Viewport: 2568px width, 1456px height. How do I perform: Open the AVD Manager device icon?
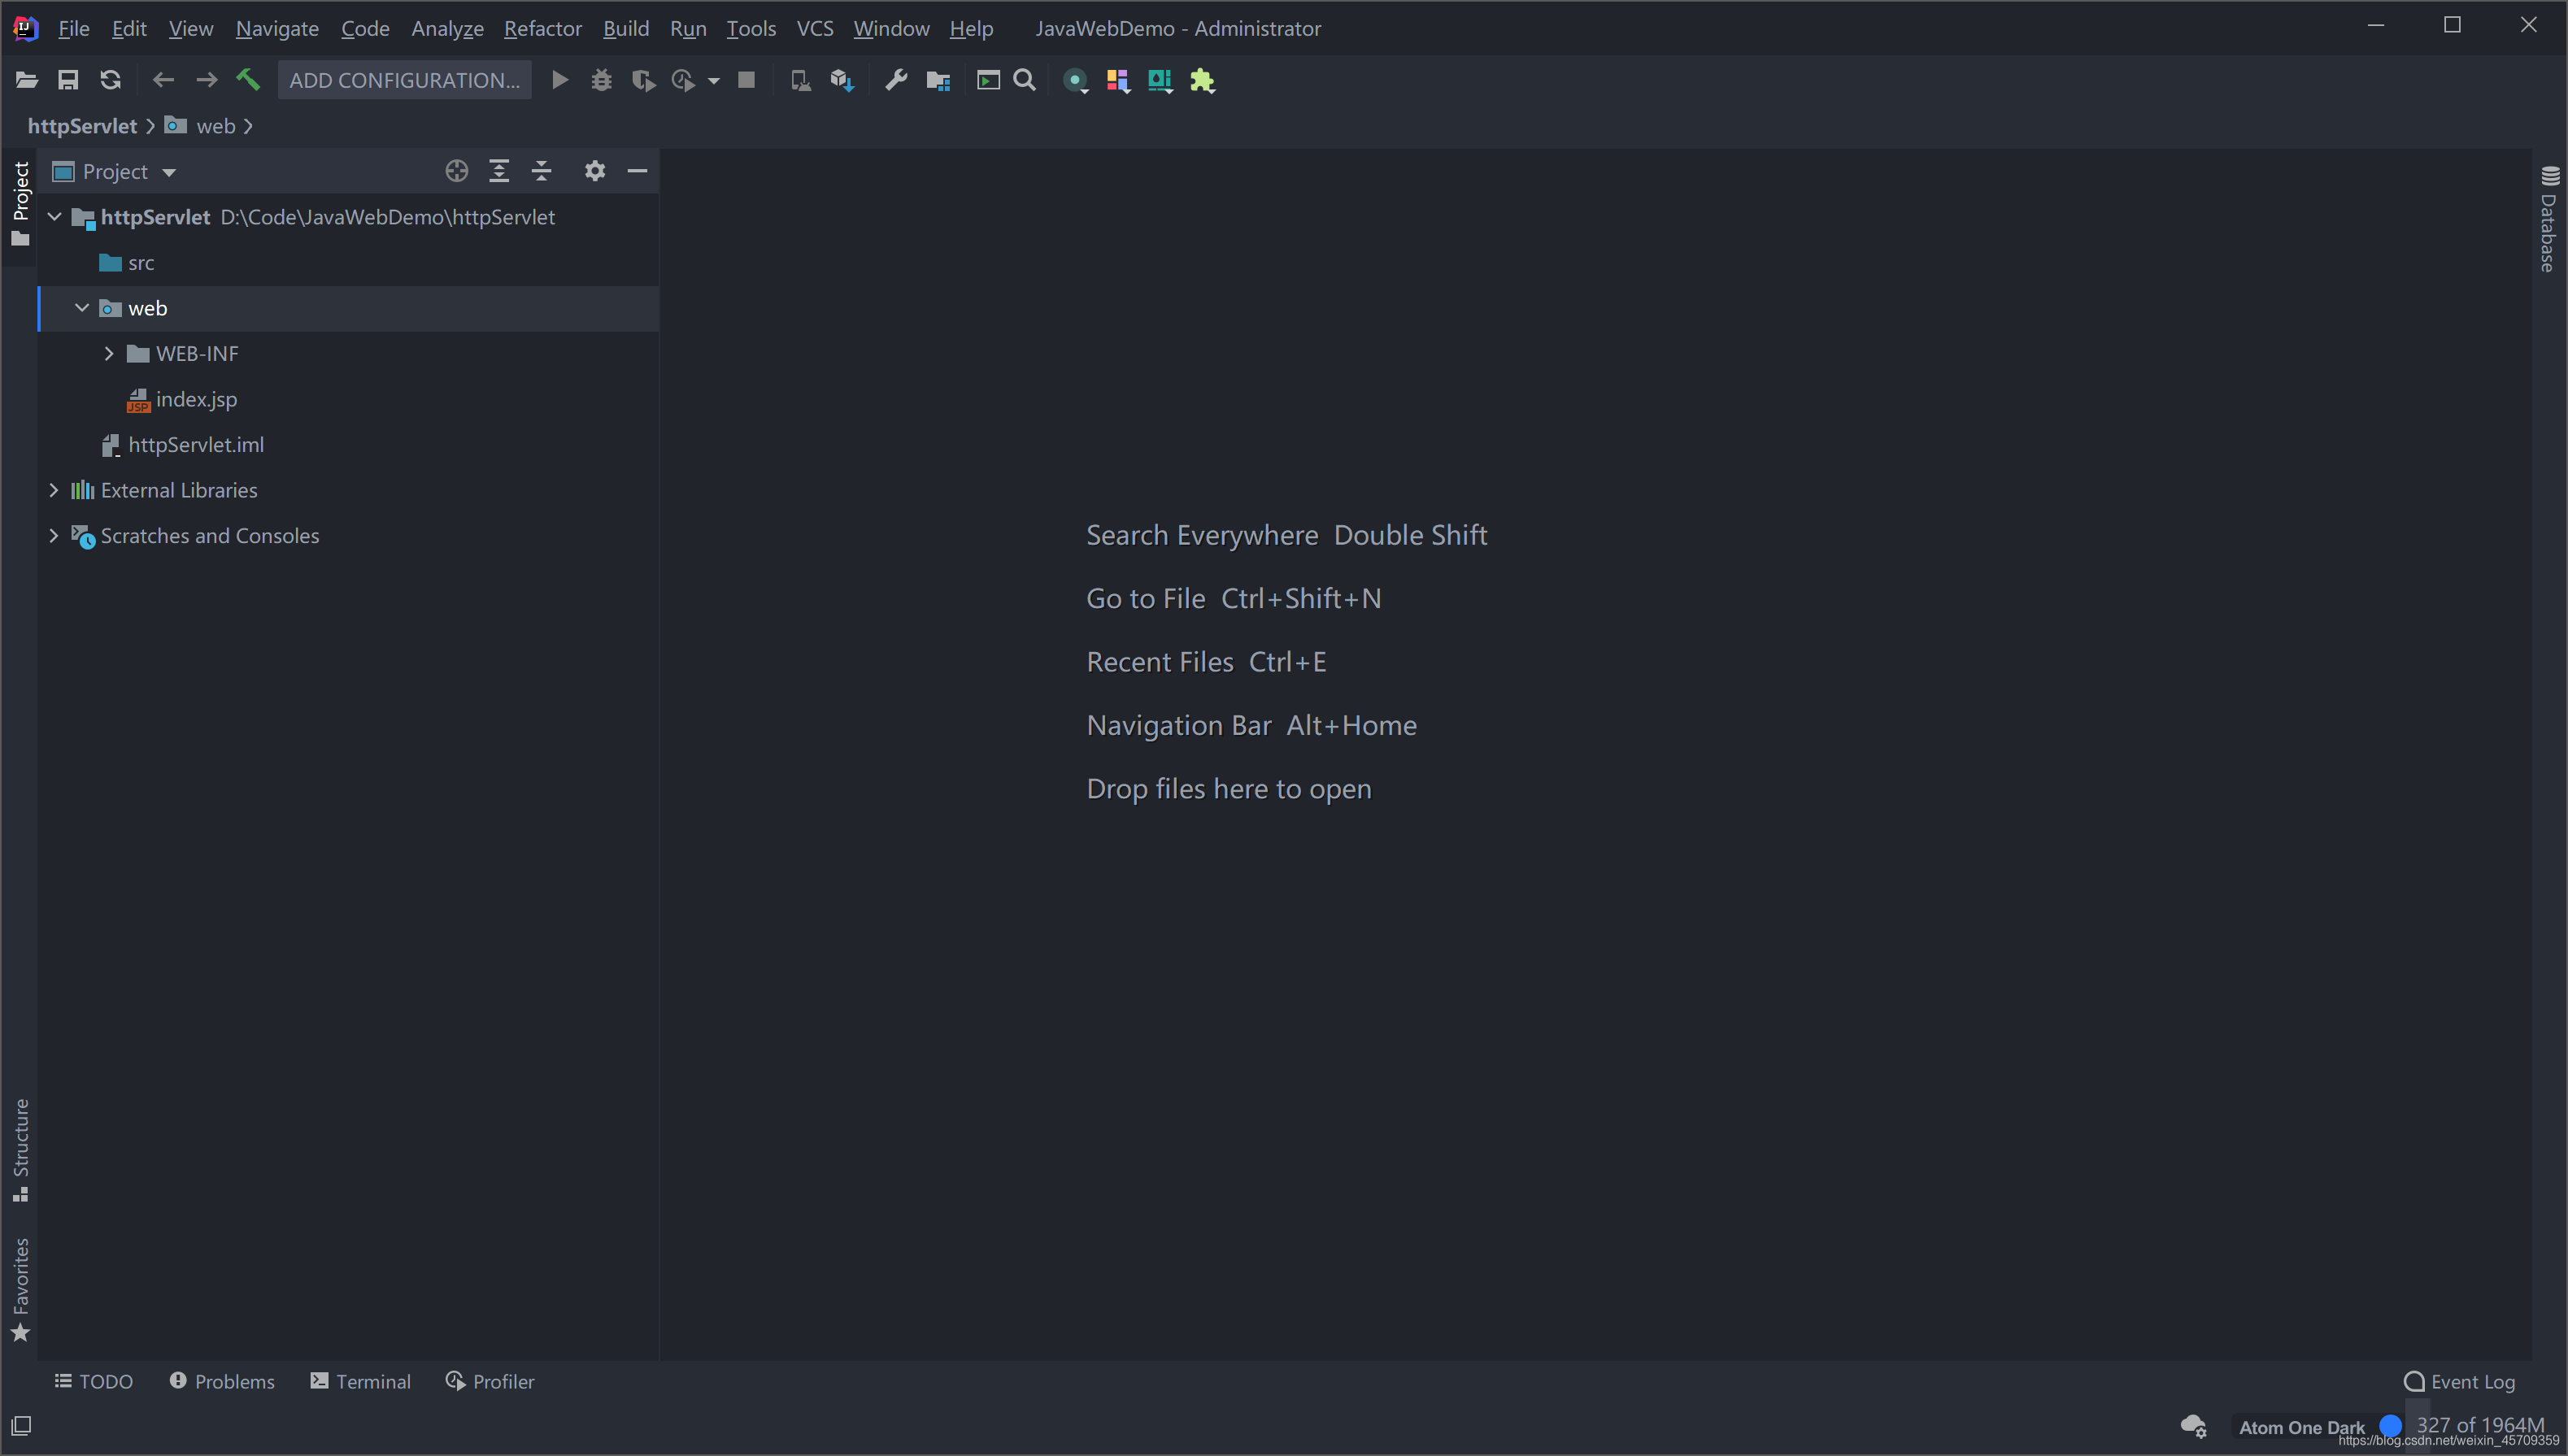point(800,80)
